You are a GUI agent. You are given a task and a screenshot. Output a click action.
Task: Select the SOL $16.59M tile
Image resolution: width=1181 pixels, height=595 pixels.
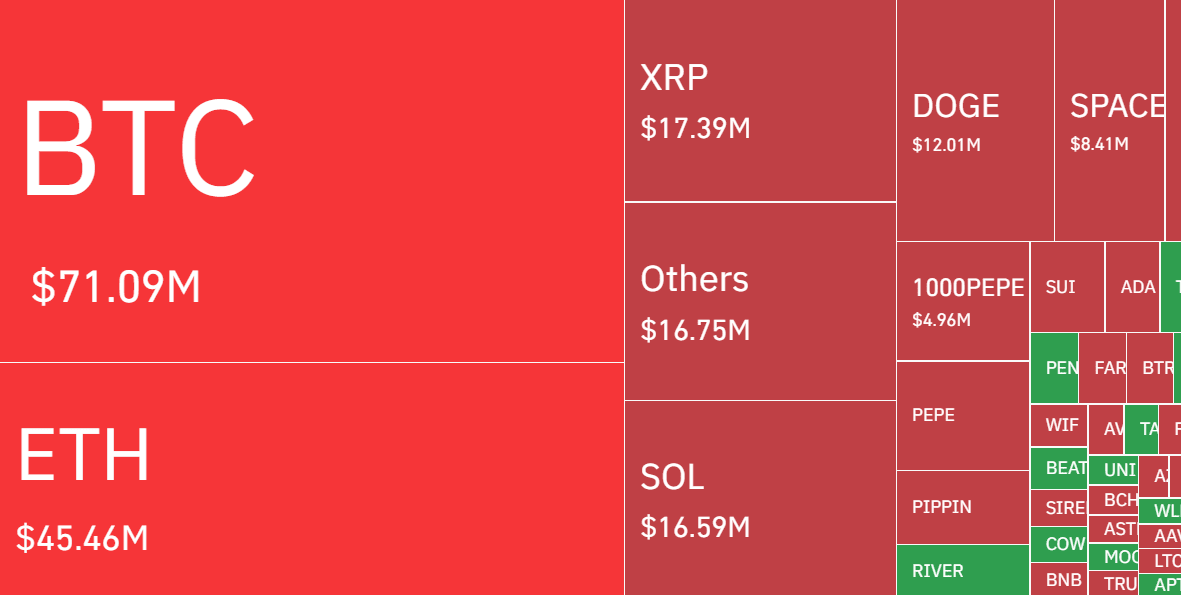pos(760,498)
